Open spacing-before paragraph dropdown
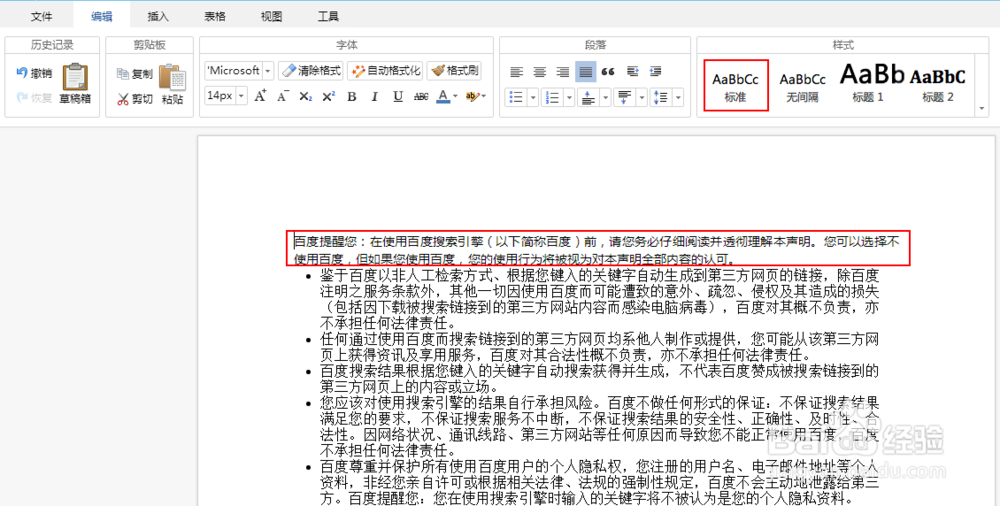 click(606, 97)
